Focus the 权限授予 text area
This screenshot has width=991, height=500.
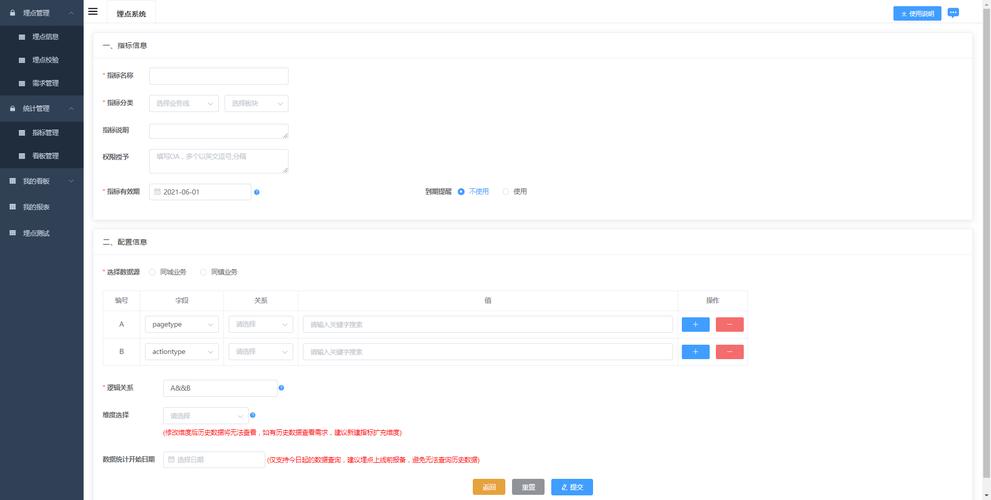pos(219,161)
